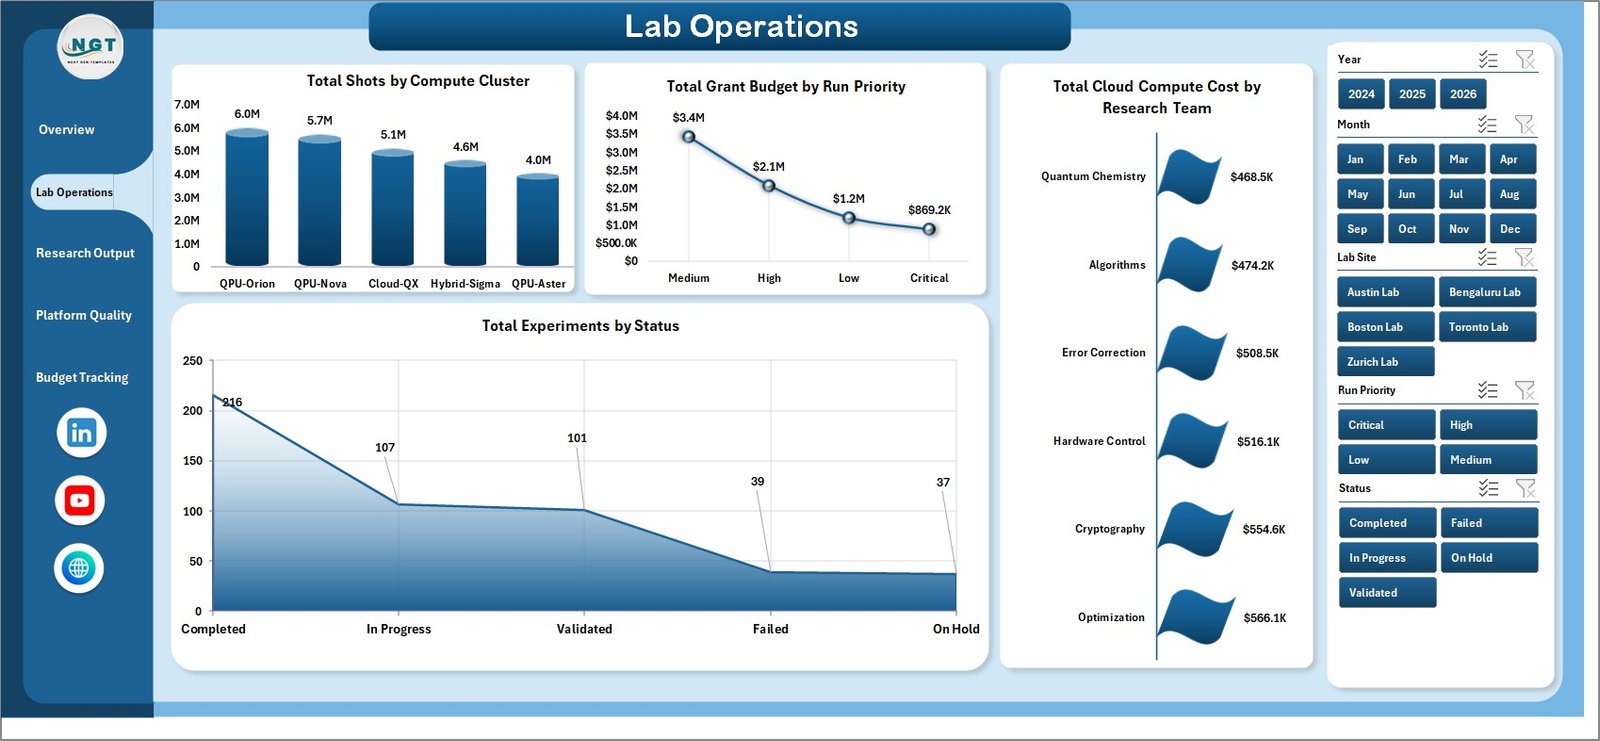Filter by Toronto Lab site

(1488, 327)
